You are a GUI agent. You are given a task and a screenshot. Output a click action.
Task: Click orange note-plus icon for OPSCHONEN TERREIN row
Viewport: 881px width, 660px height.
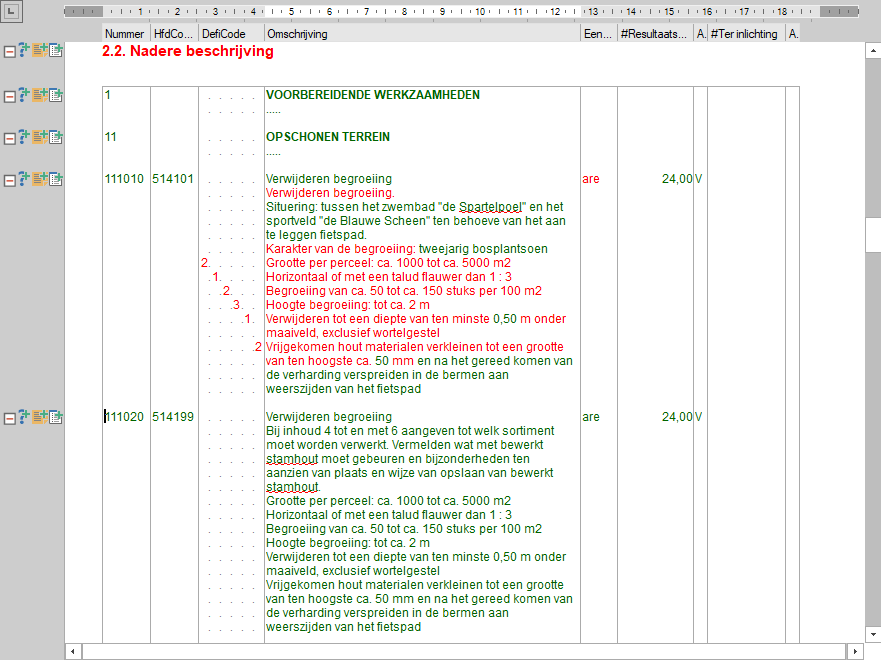point(39,136)
